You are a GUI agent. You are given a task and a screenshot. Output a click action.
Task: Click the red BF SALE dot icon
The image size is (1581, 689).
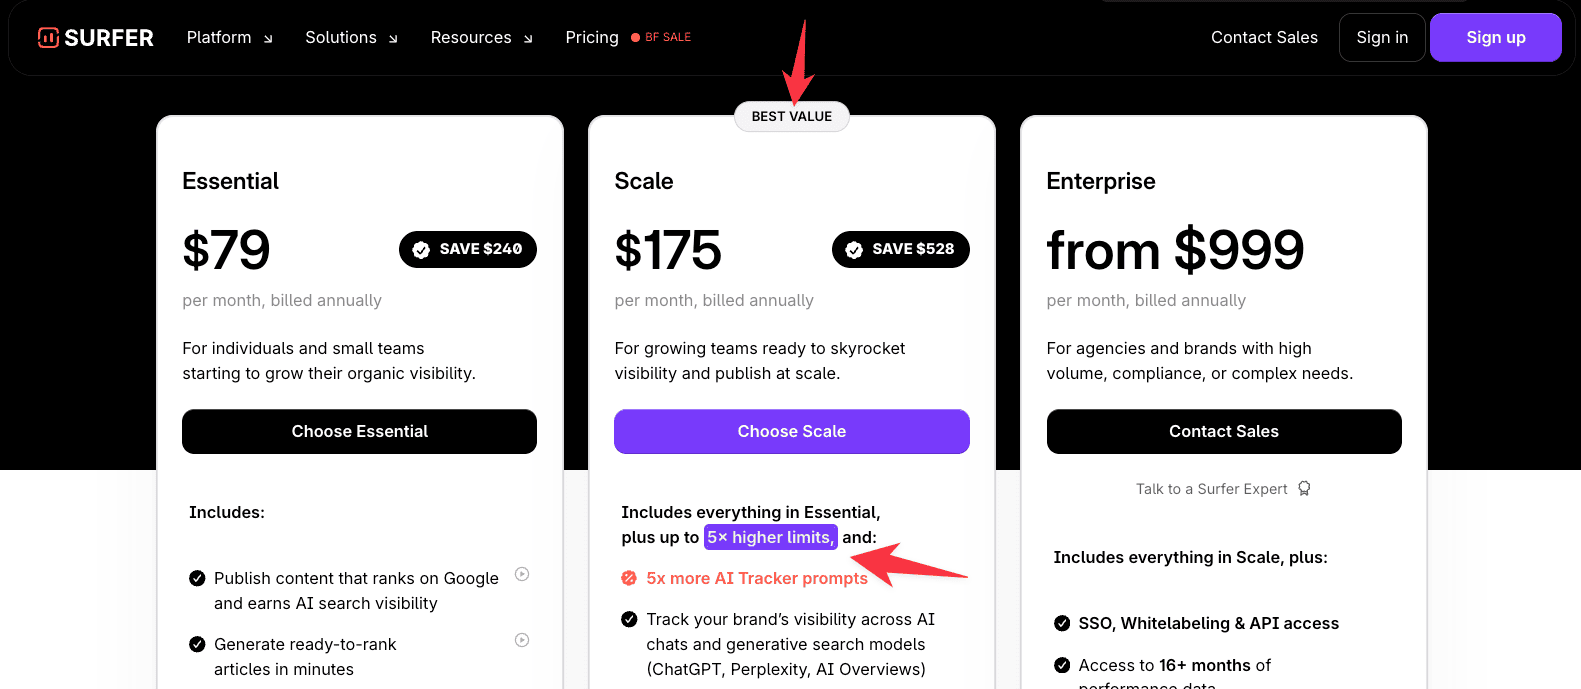coord(634,37)
